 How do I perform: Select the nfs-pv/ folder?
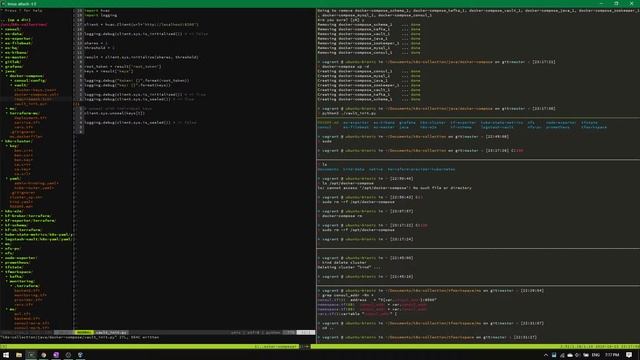(x=13, y=249)
